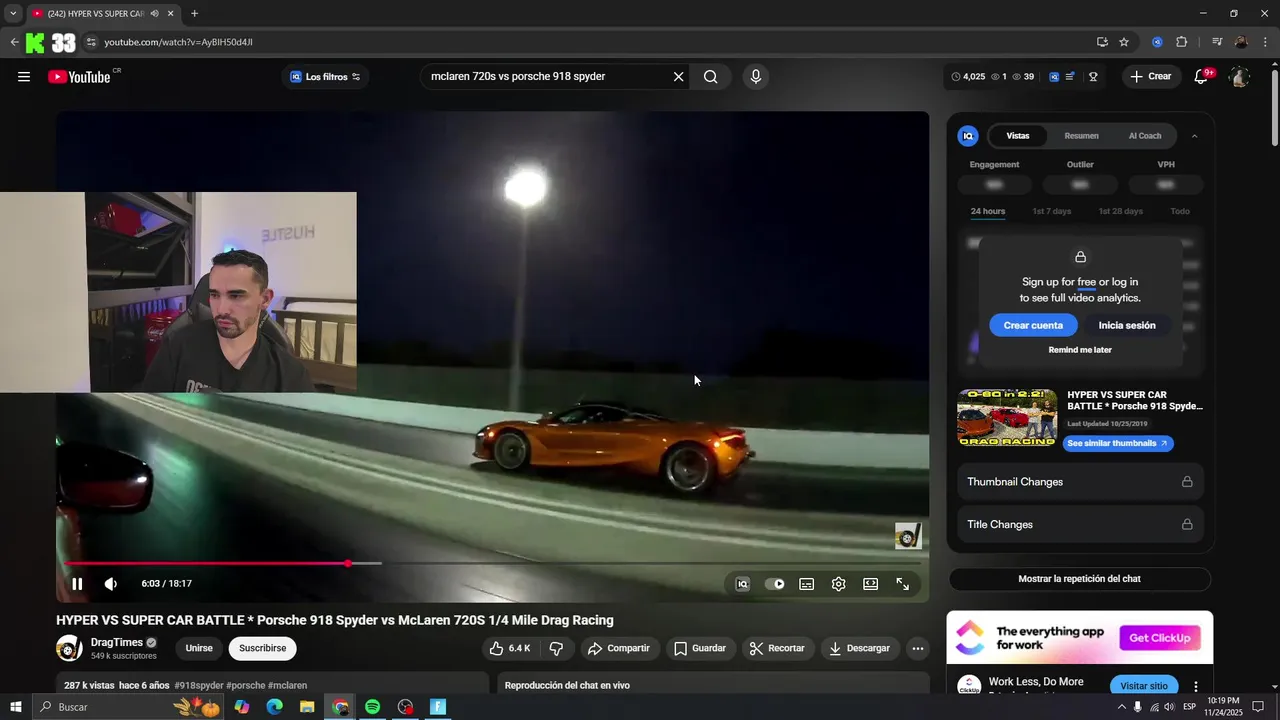1280x720 pixels.
Task: Open the DragTimes channel avatar
Action: point(69,648)
